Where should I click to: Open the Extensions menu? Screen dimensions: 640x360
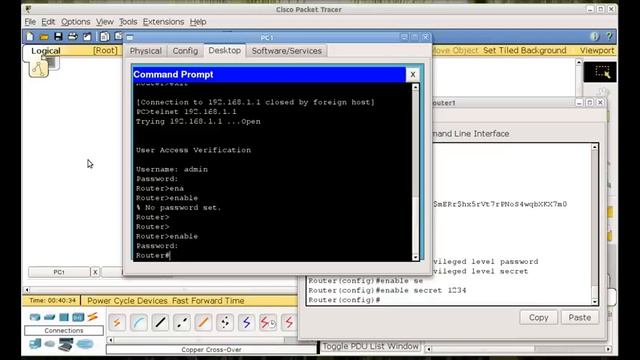pos(163,22)
